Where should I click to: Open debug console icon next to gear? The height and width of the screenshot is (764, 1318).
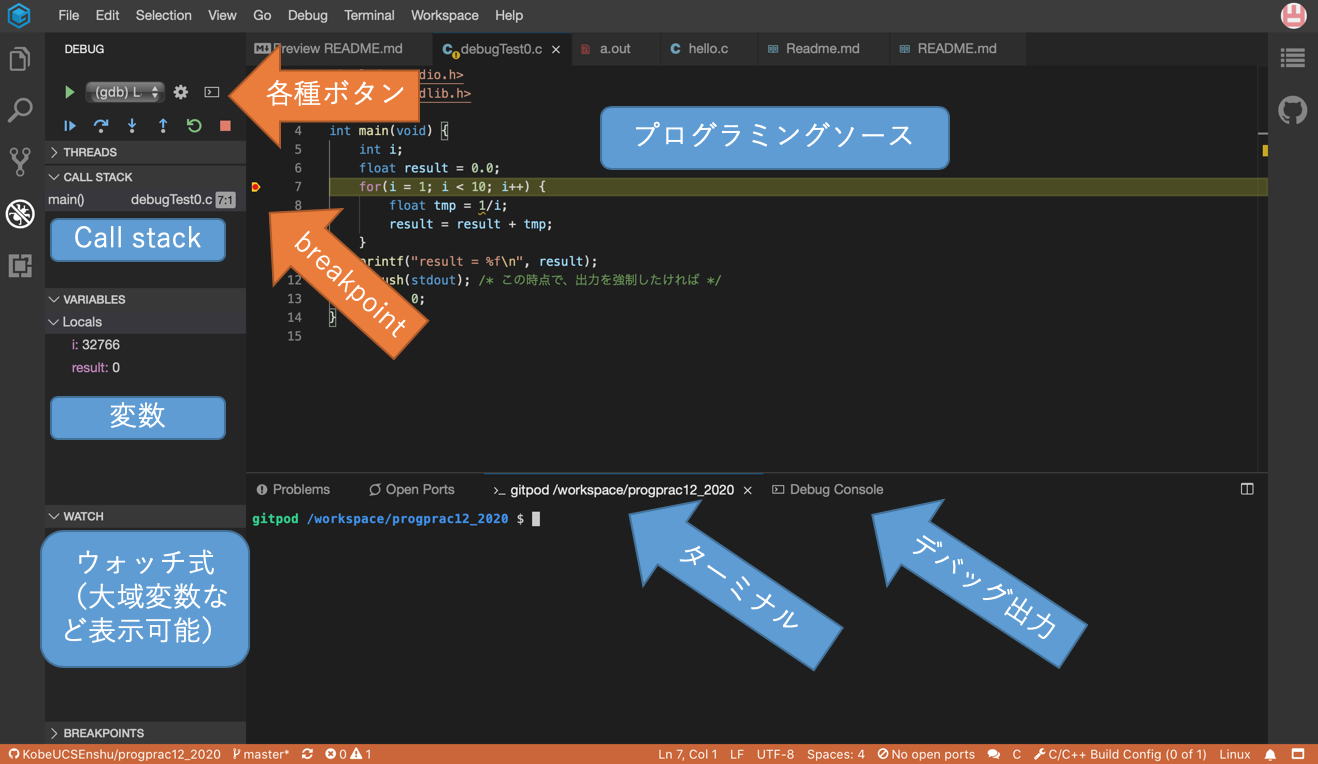pos(212,92)
